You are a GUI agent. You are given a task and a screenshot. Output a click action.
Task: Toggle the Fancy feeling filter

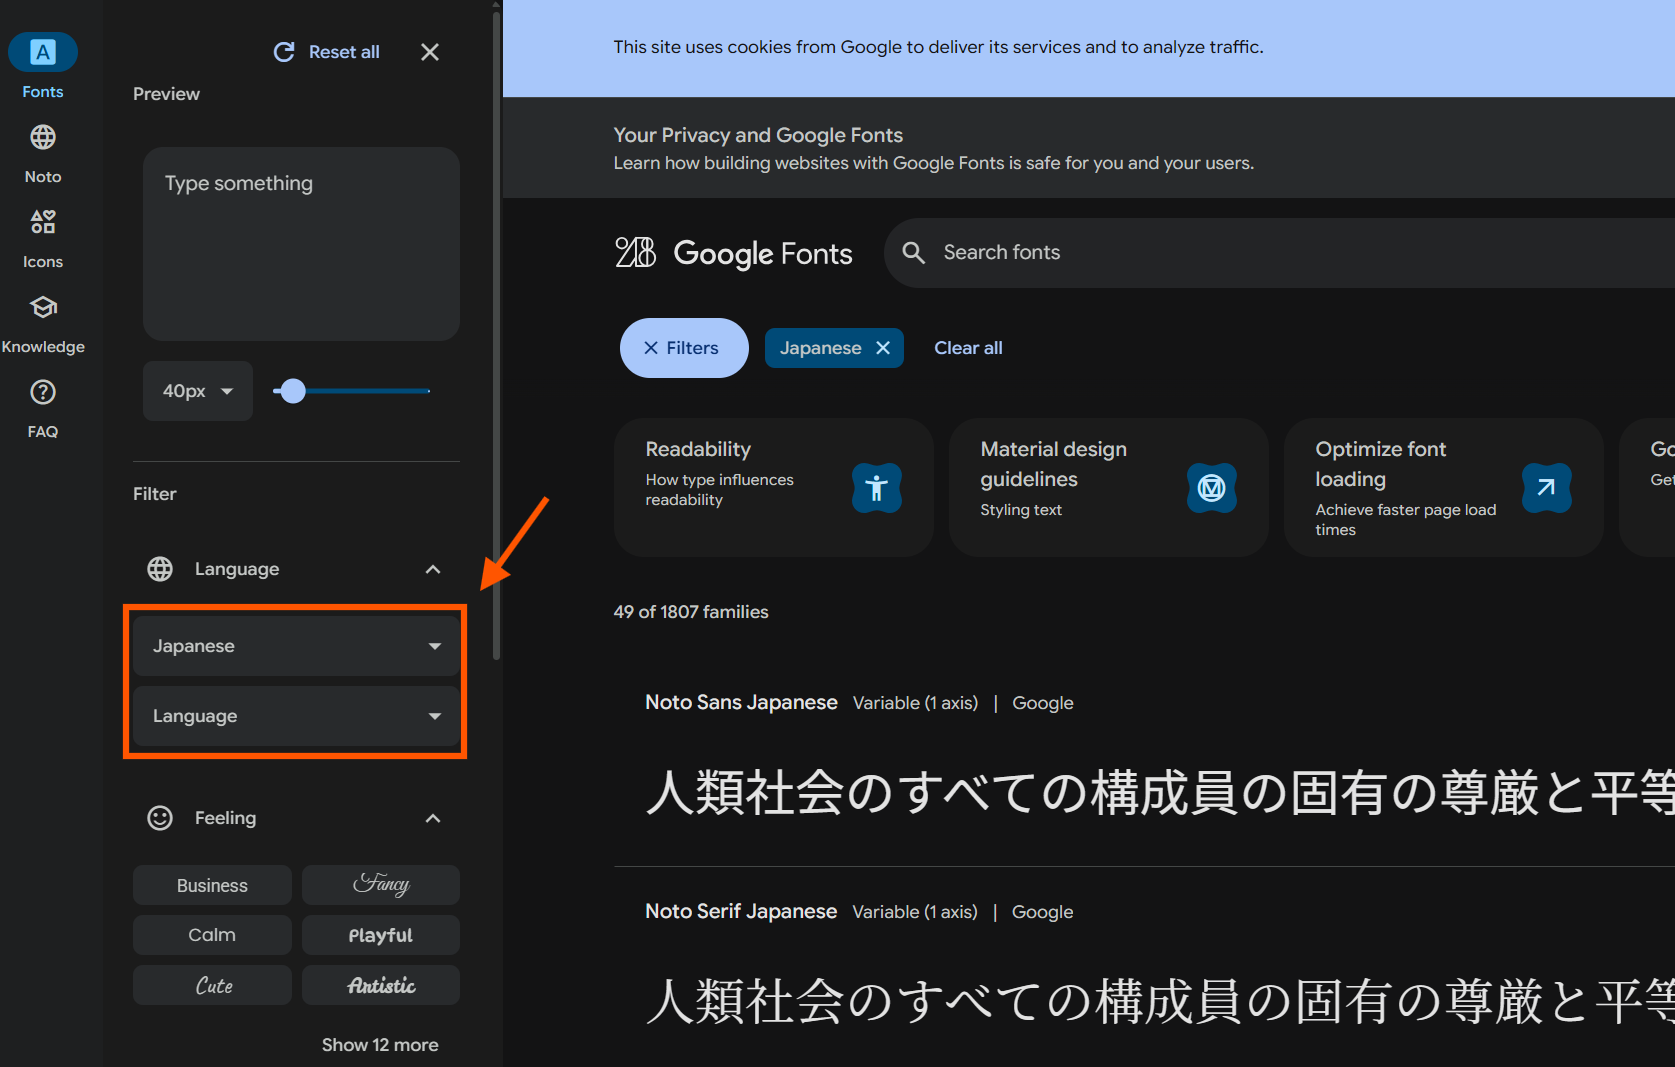(381, 885)
